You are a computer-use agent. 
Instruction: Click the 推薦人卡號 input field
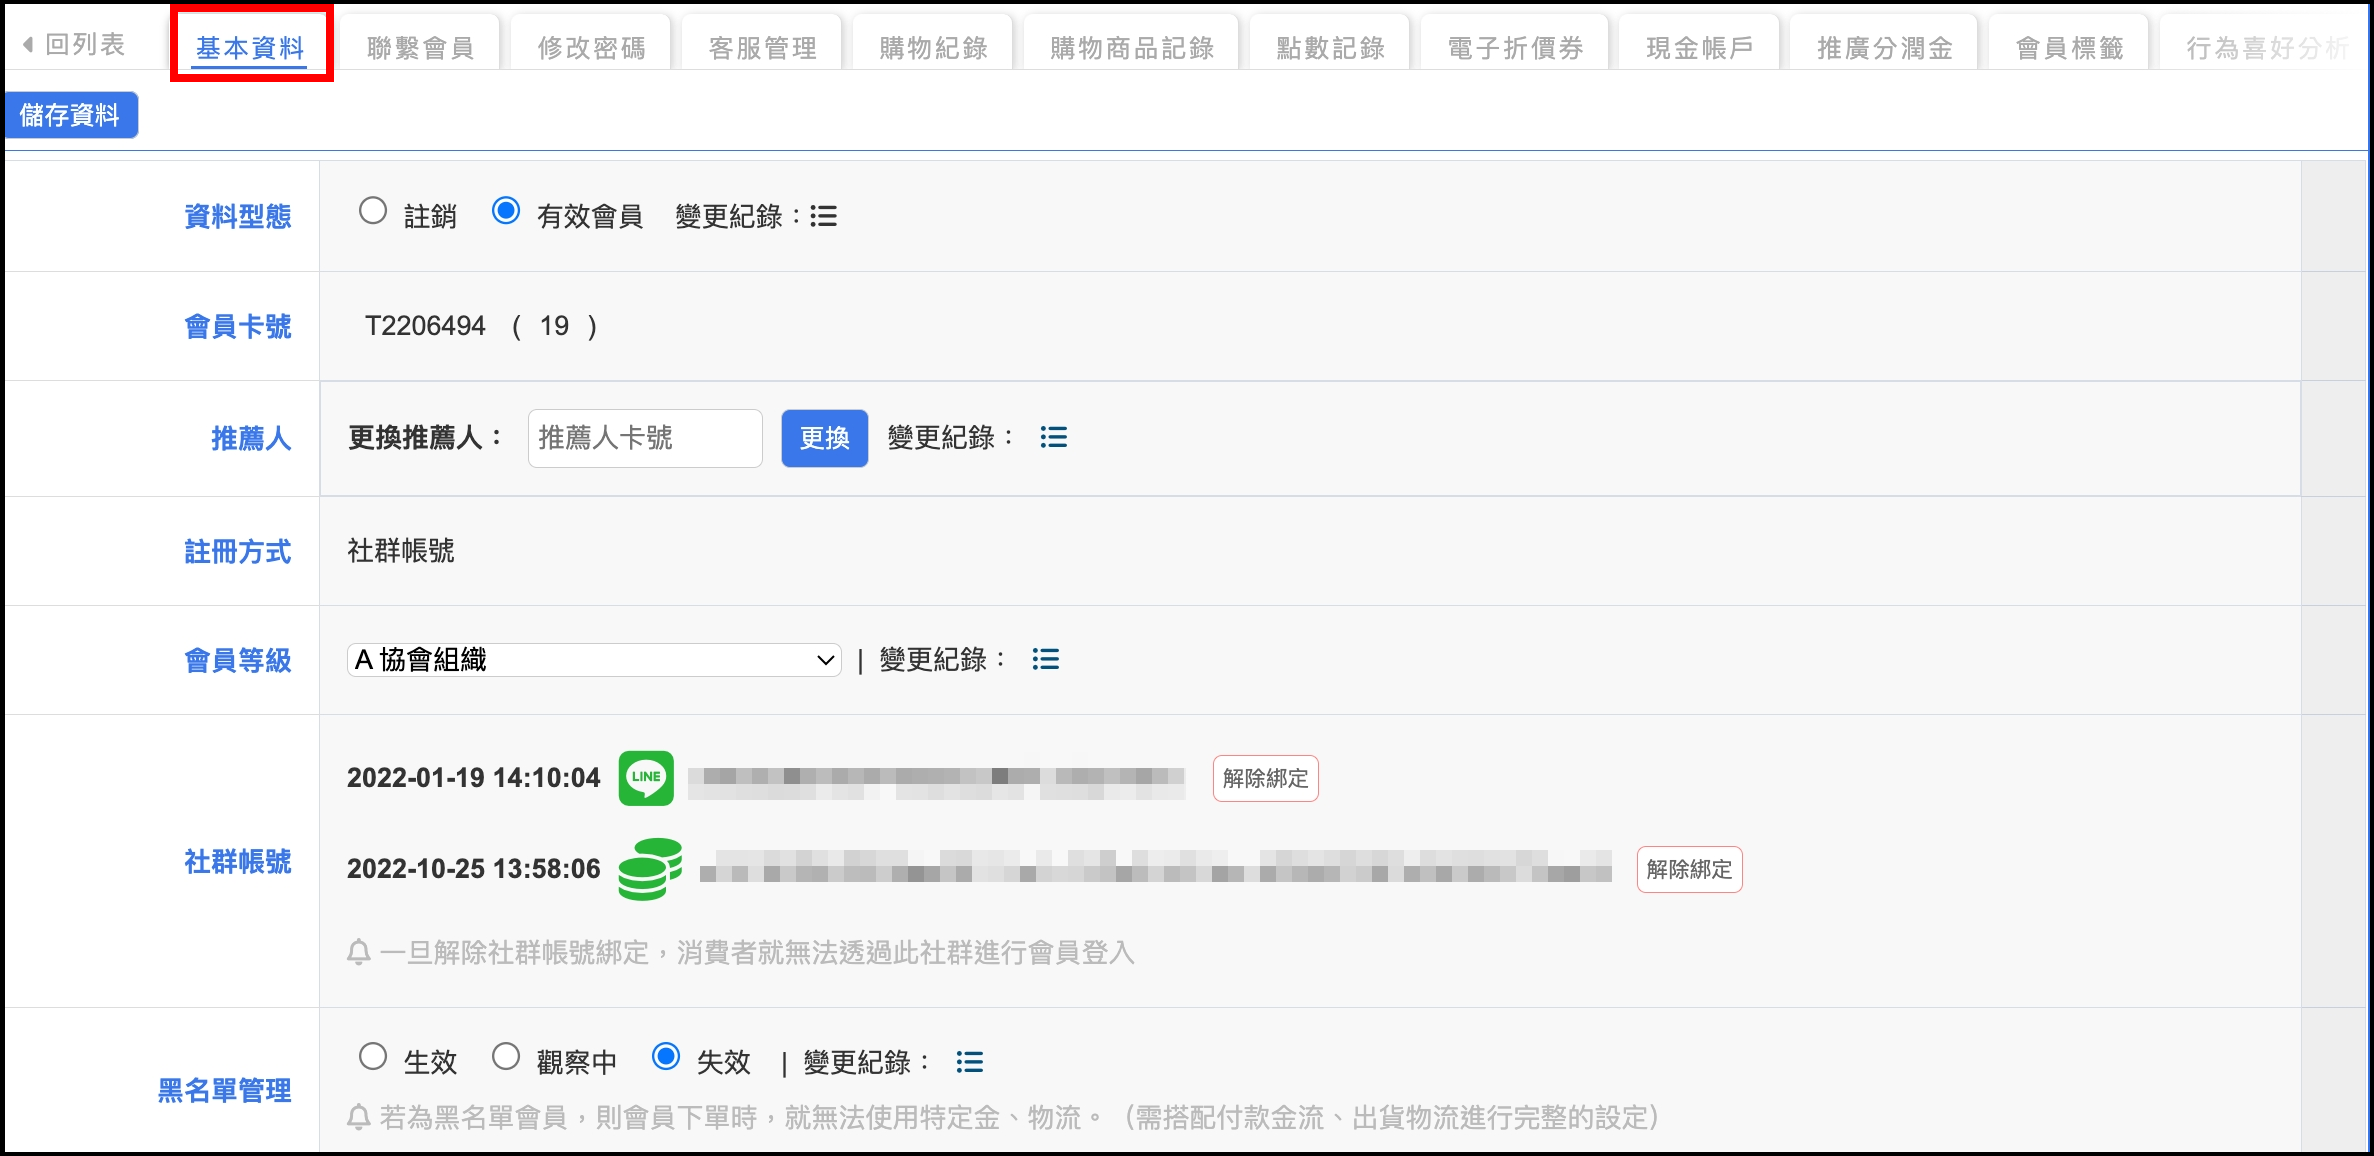(645, 438)
